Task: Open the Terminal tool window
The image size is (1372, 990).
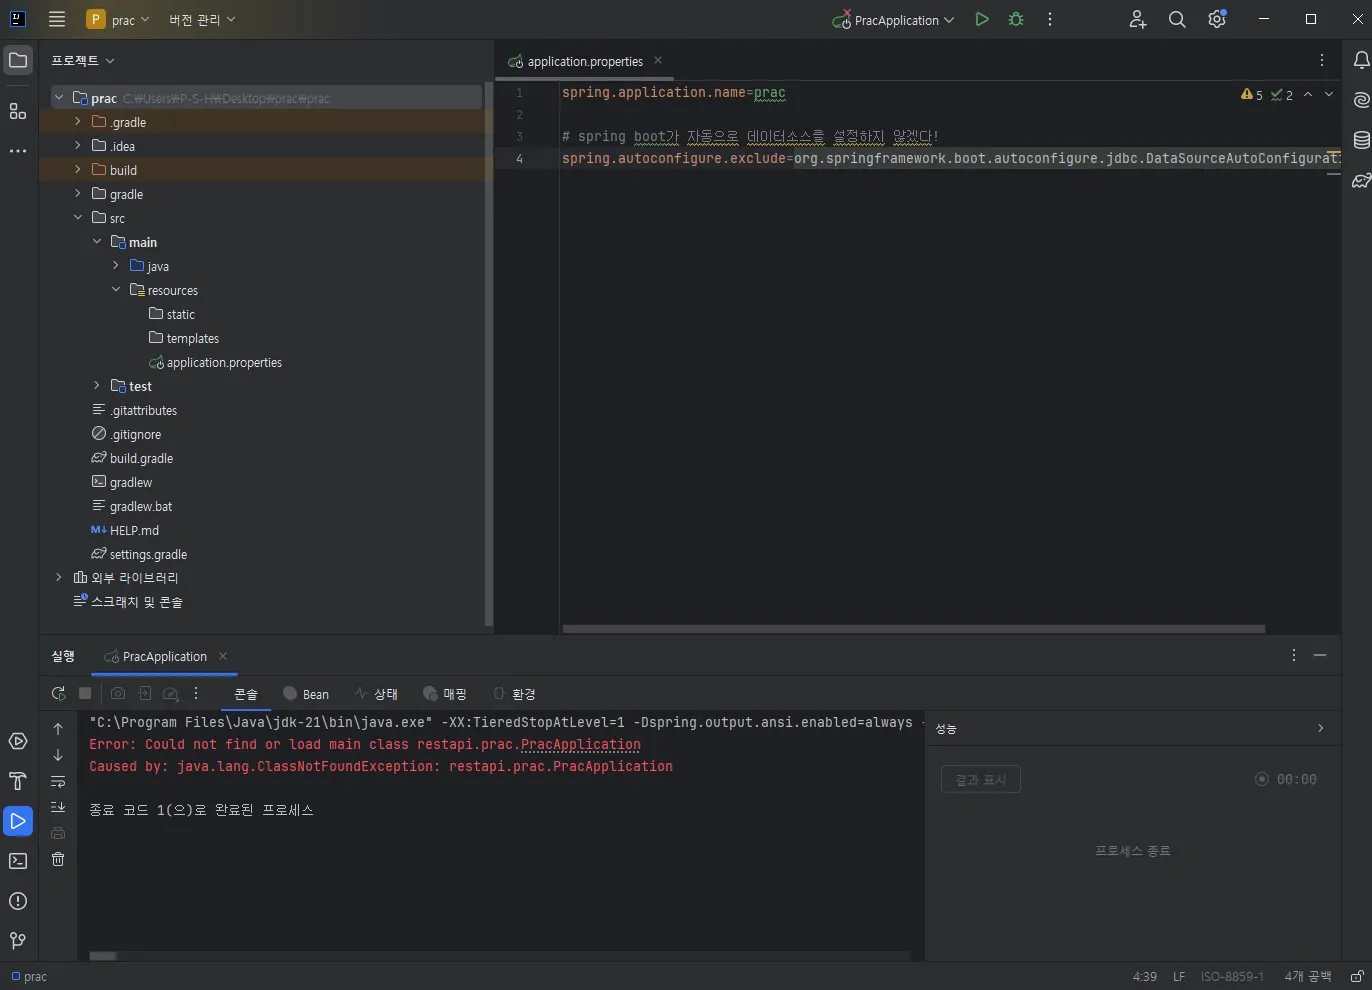Action: [x=18, y=861]
